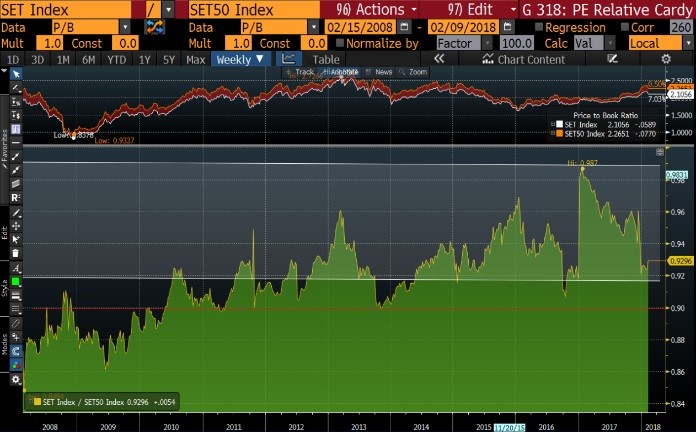Toggle SET Index legend checkbox

click(x=553, y=124)
